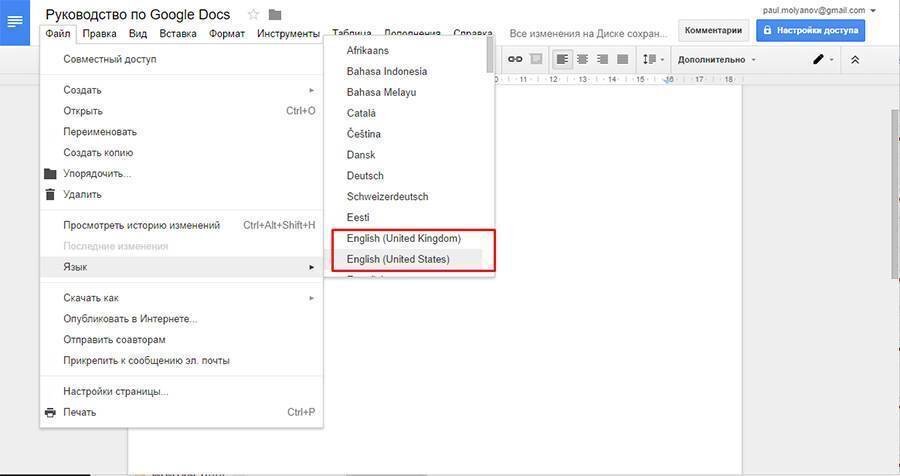
Task: Apply justified text alignment
Action: 623,59
